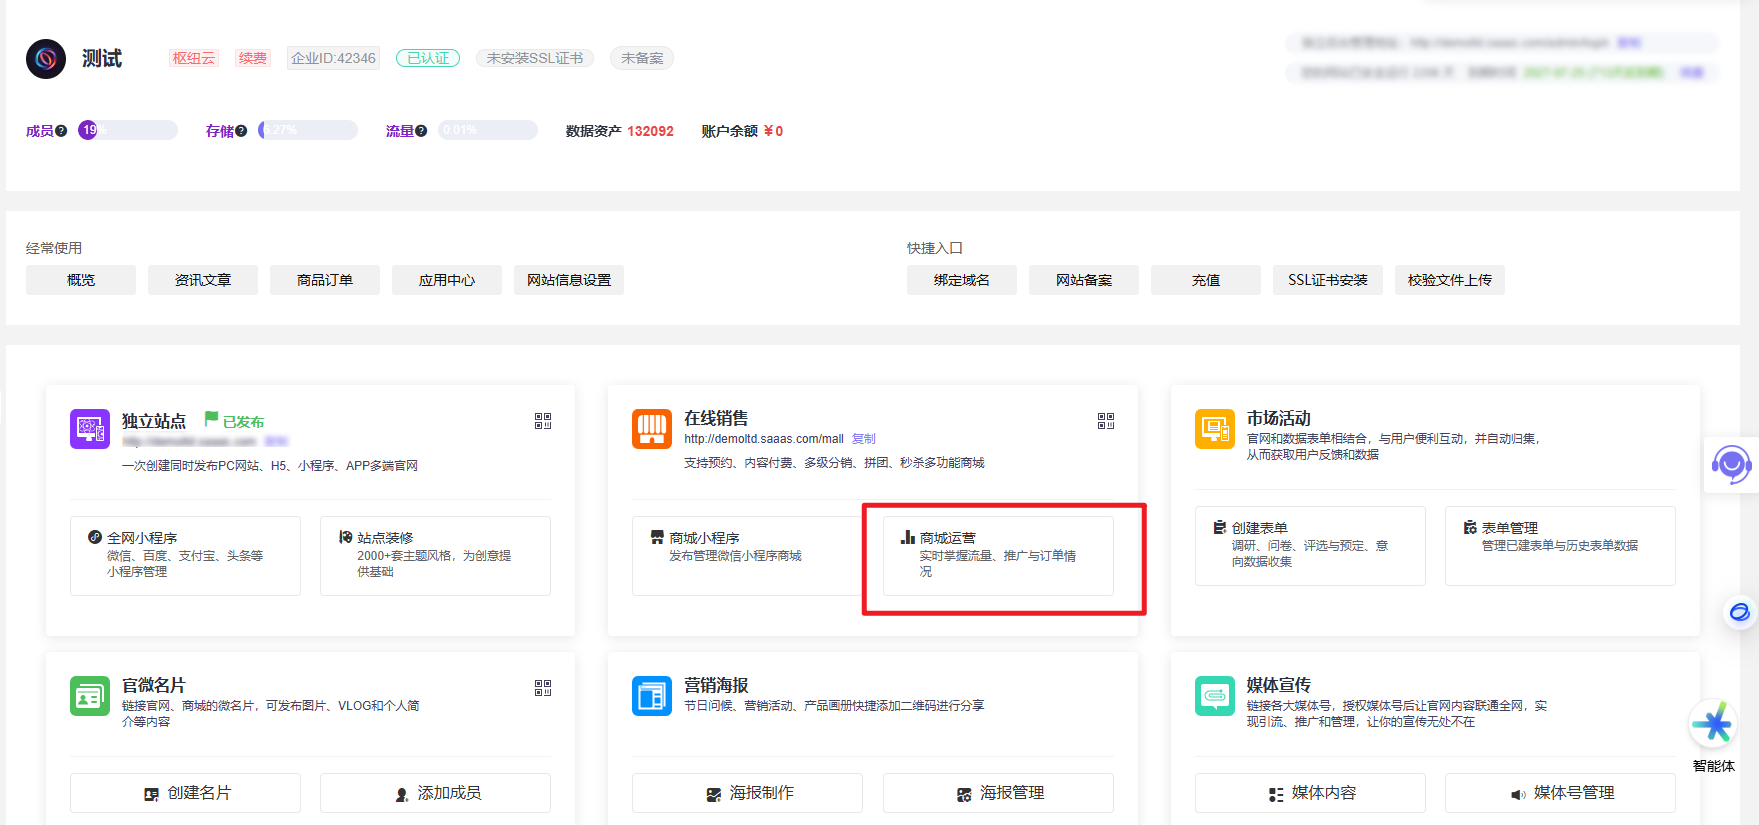Open the 智能体 assistant icon

click(1712, 725)
